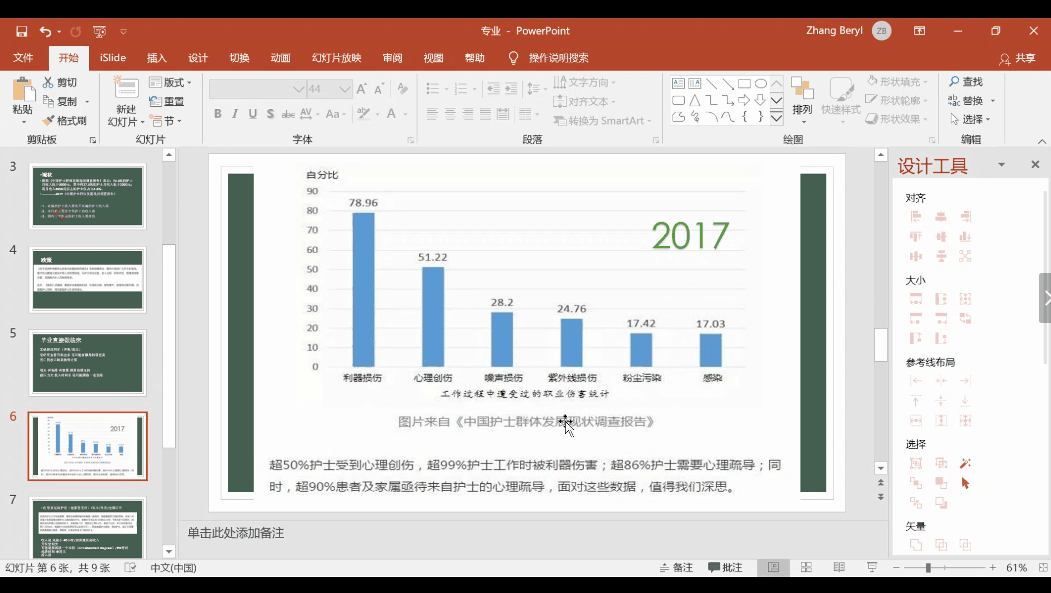
Task: Open the iSlide ribbon tab
Action: pos(113,58)
